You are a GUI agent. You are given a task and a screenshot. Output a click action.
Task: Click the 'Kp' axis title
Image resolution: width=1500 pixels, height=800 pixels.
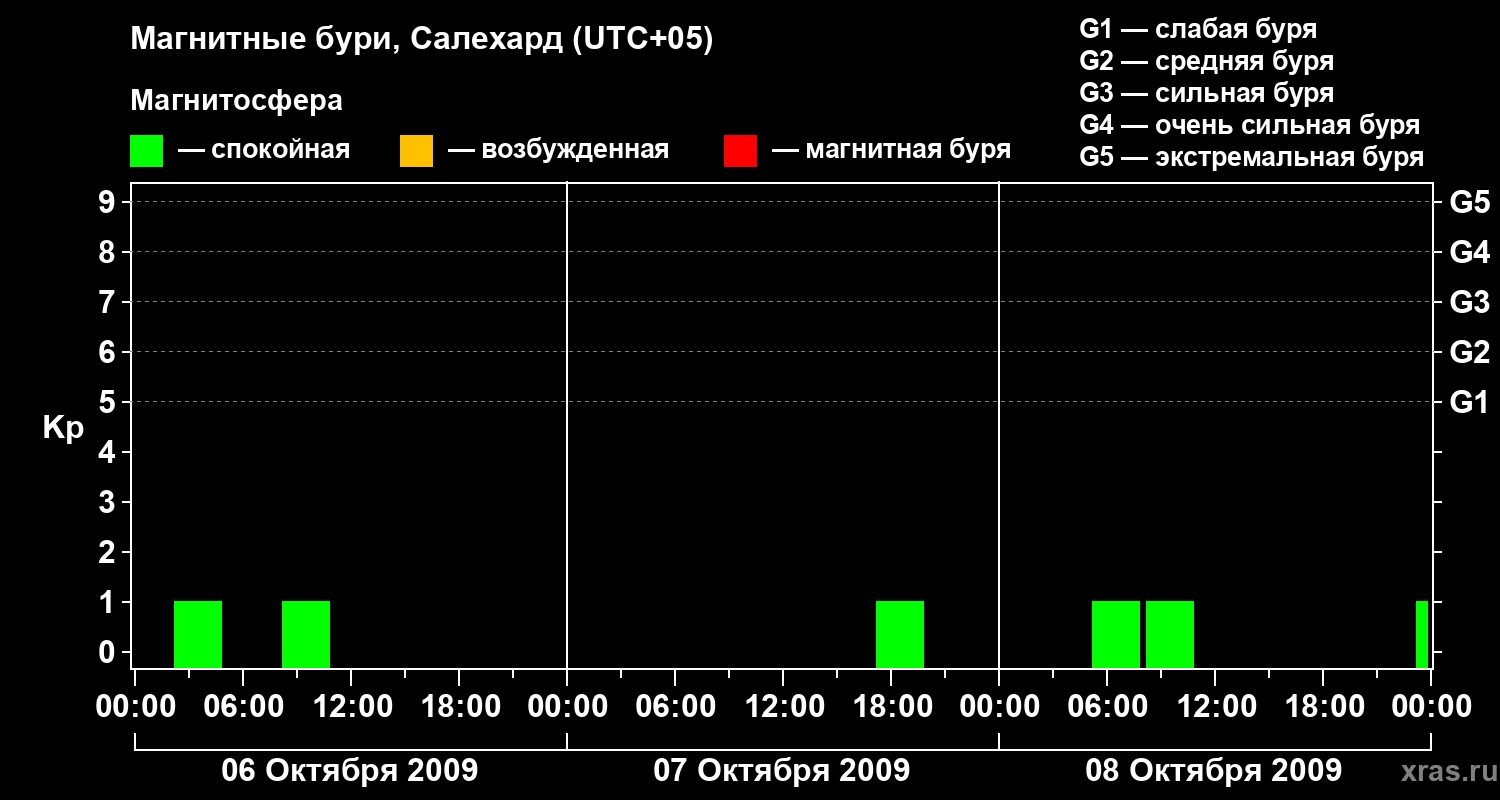(x=63, y=427)
